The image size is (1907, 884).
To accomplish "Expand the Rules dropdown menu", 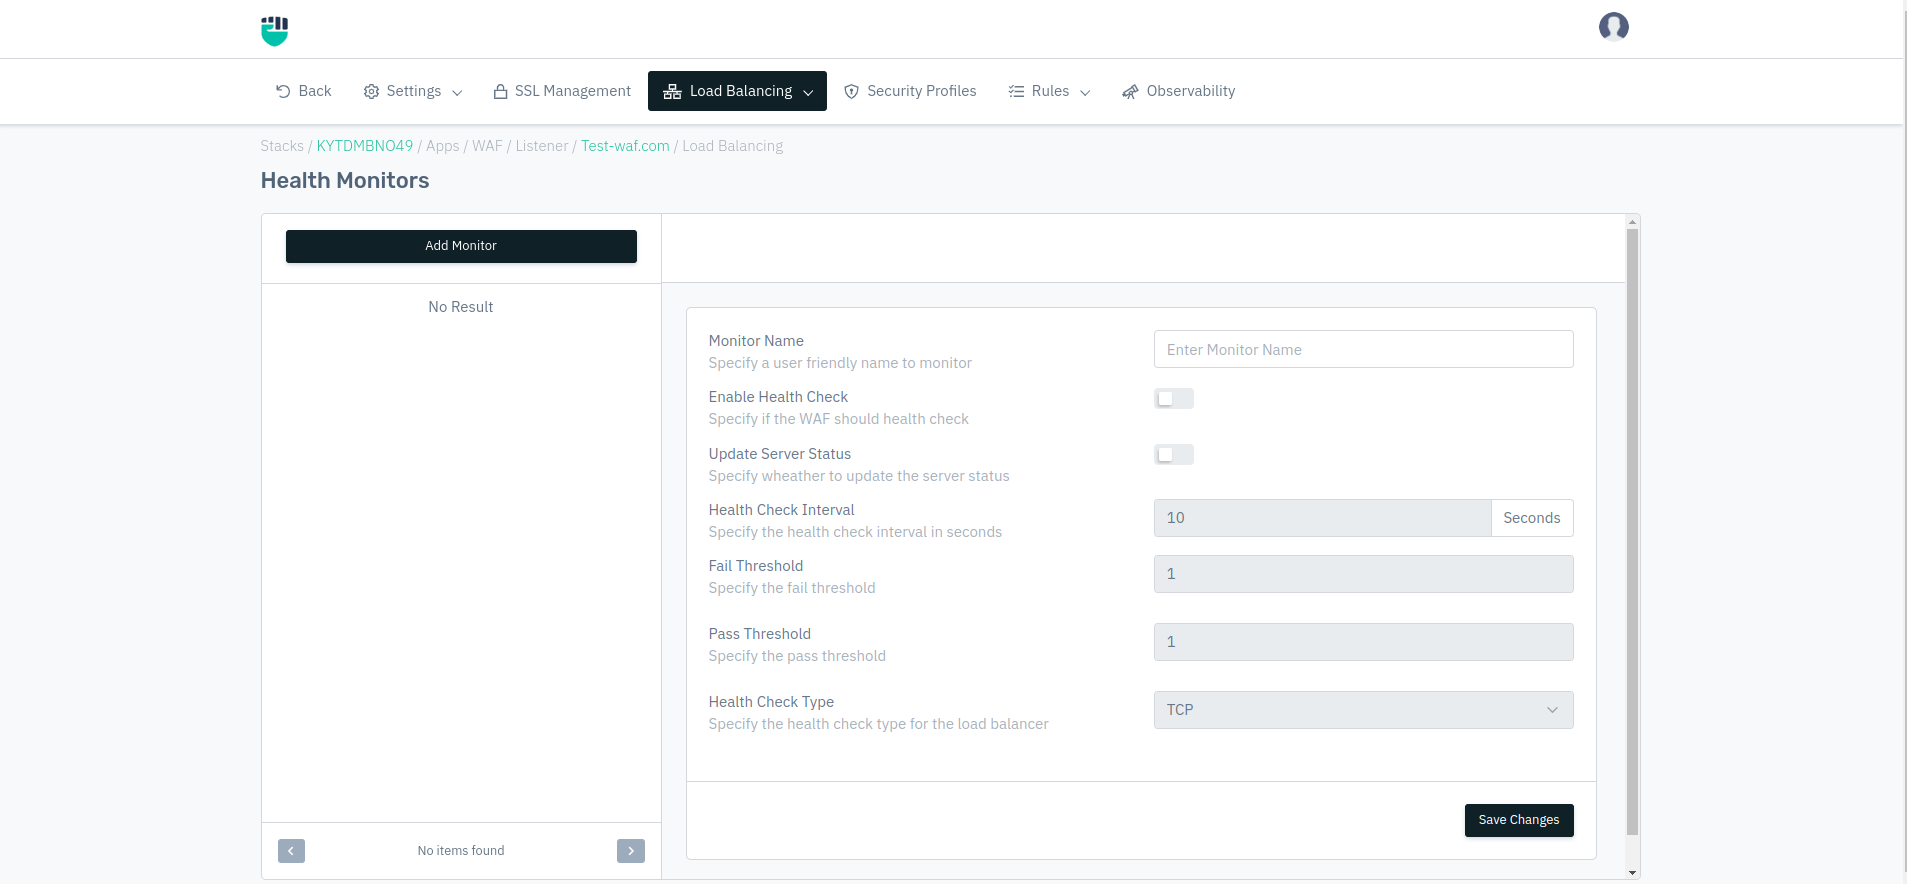I will click(x=1049, y=91).
